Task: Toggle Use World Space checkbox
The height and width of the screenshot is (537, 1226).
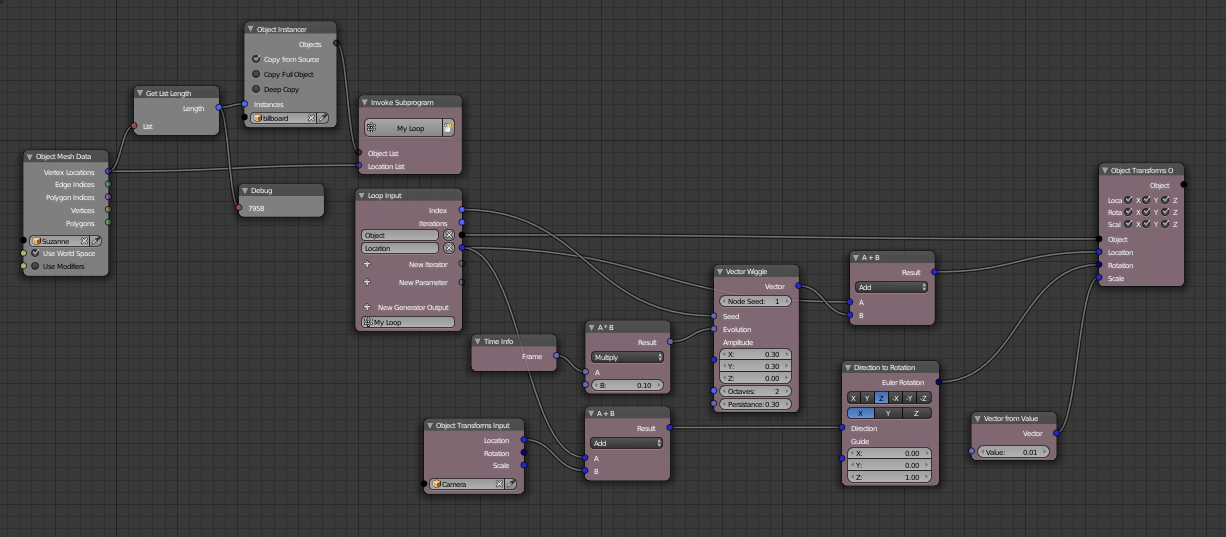Action: point(35,253)
